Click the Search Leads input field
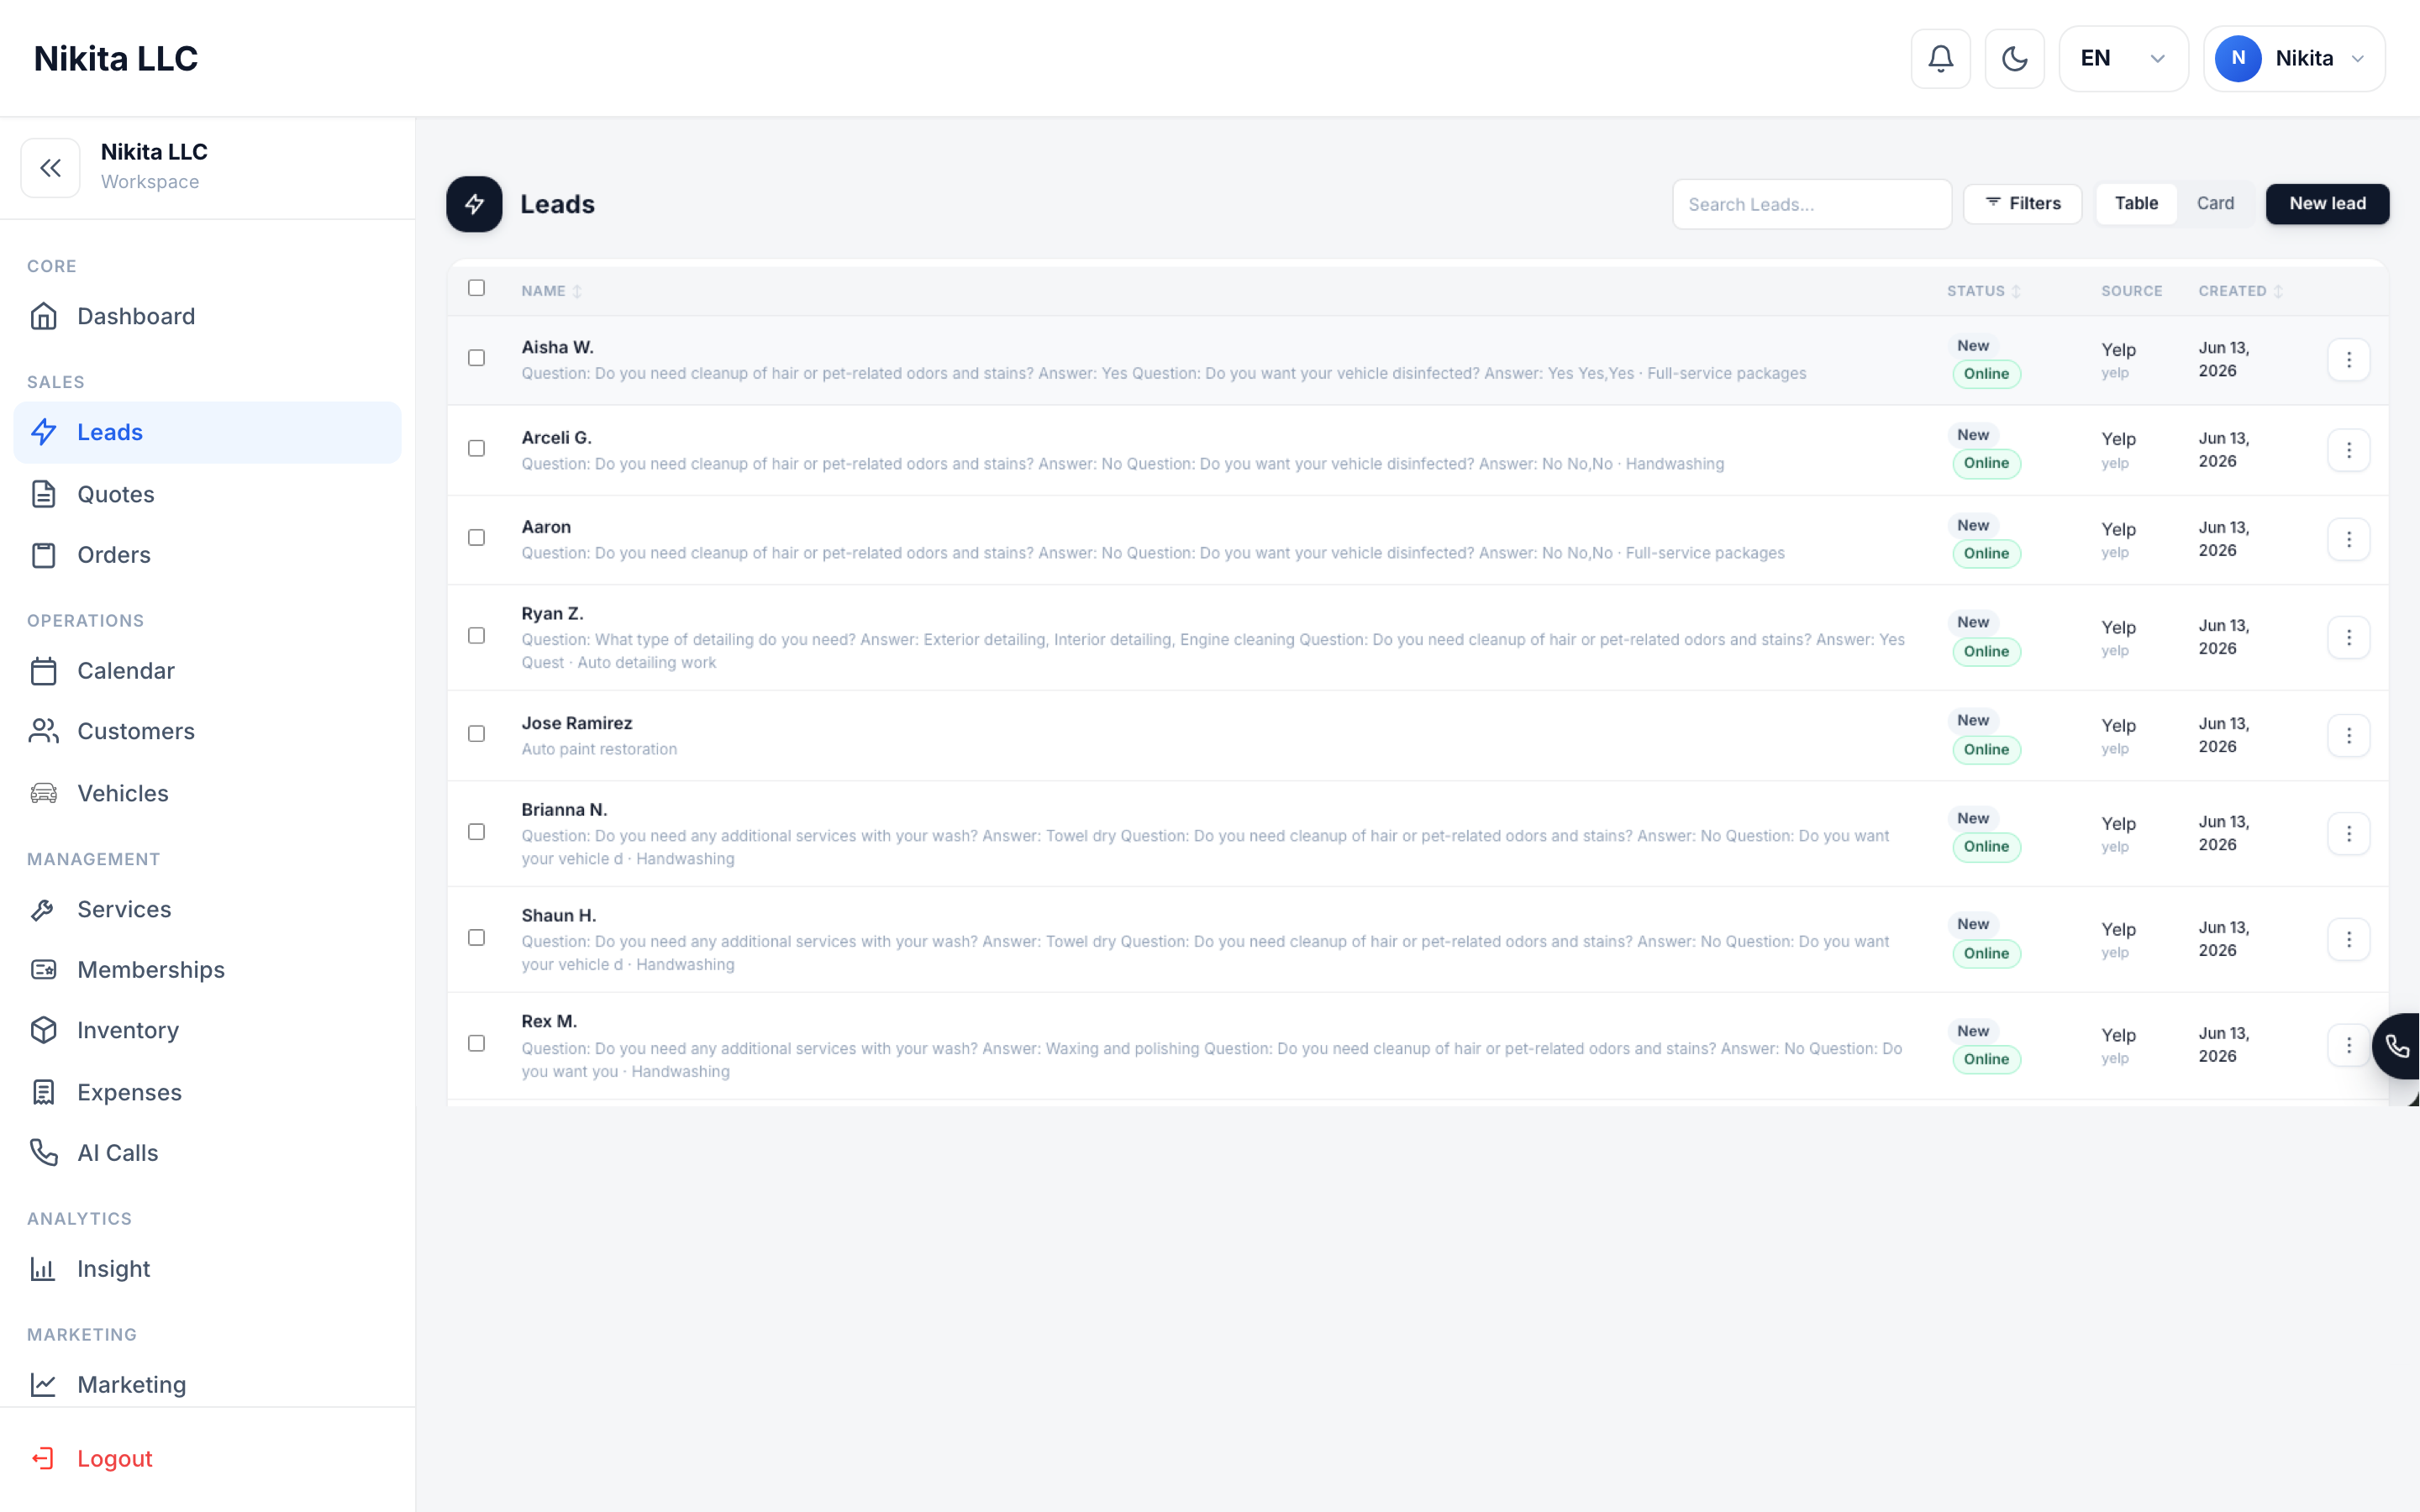The image size is (2420, 1512). pos(1811,204)
